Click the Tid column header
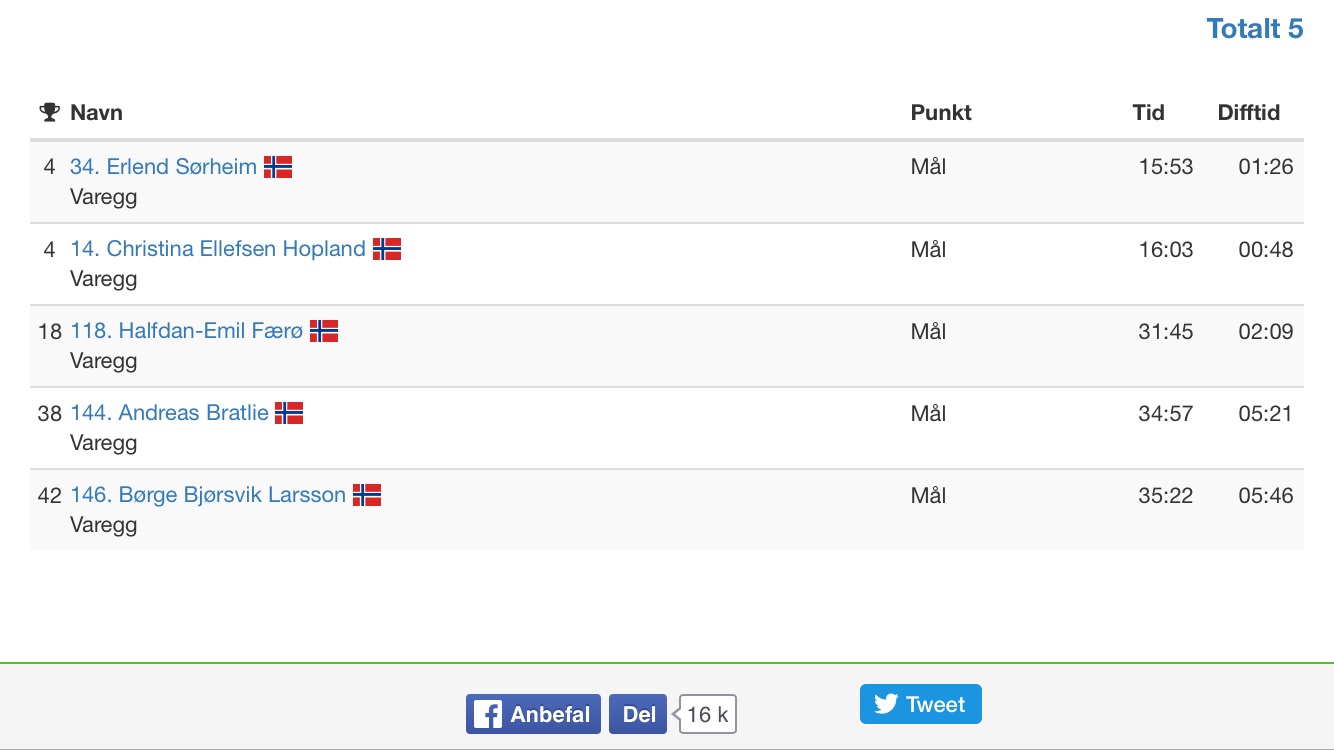 pos(1148,112)
